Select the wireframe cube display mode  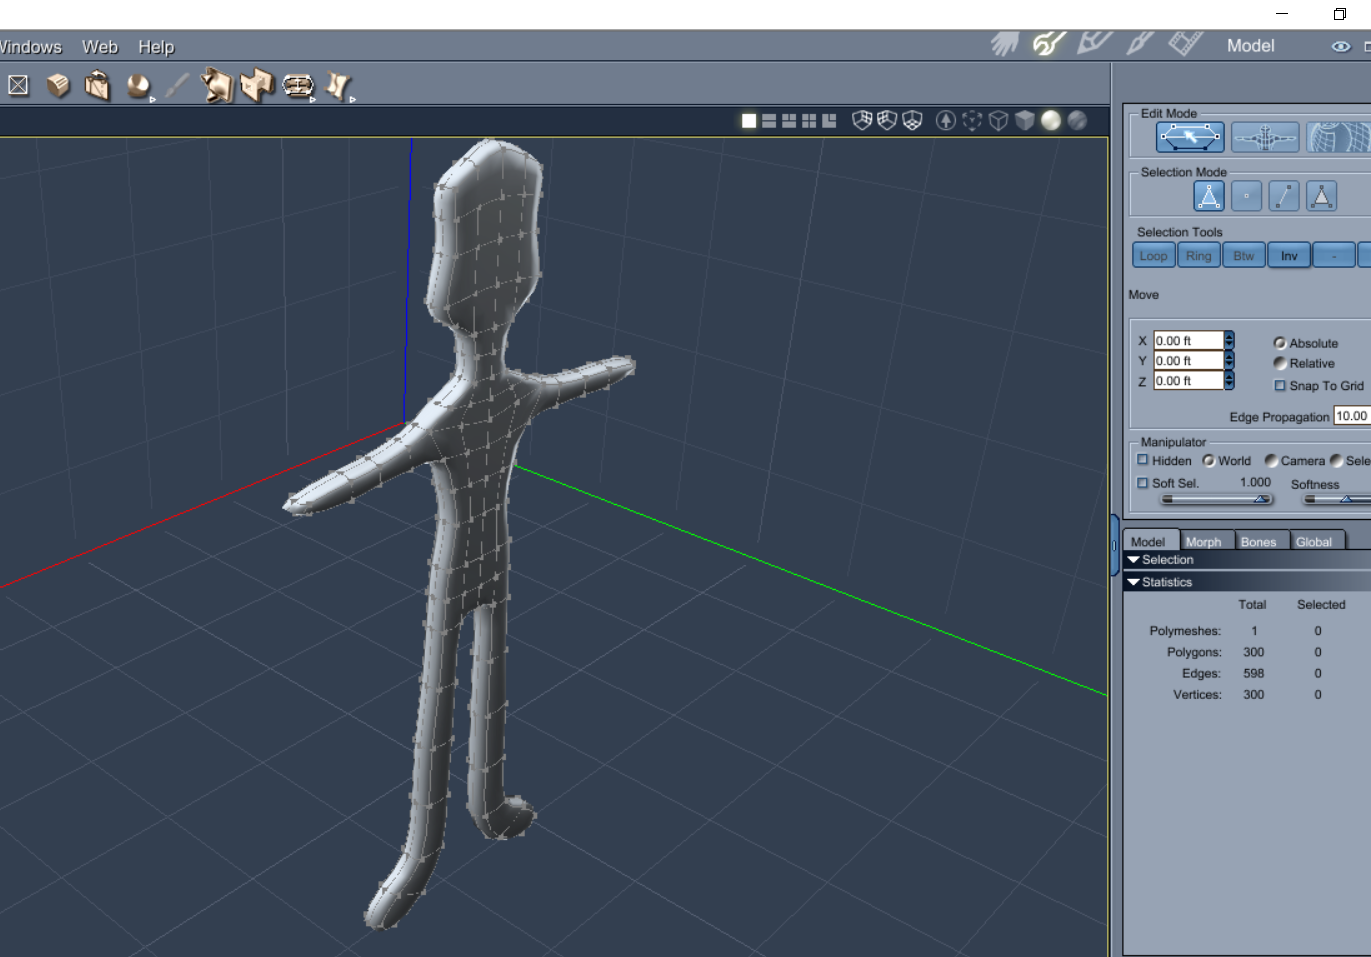998,120
